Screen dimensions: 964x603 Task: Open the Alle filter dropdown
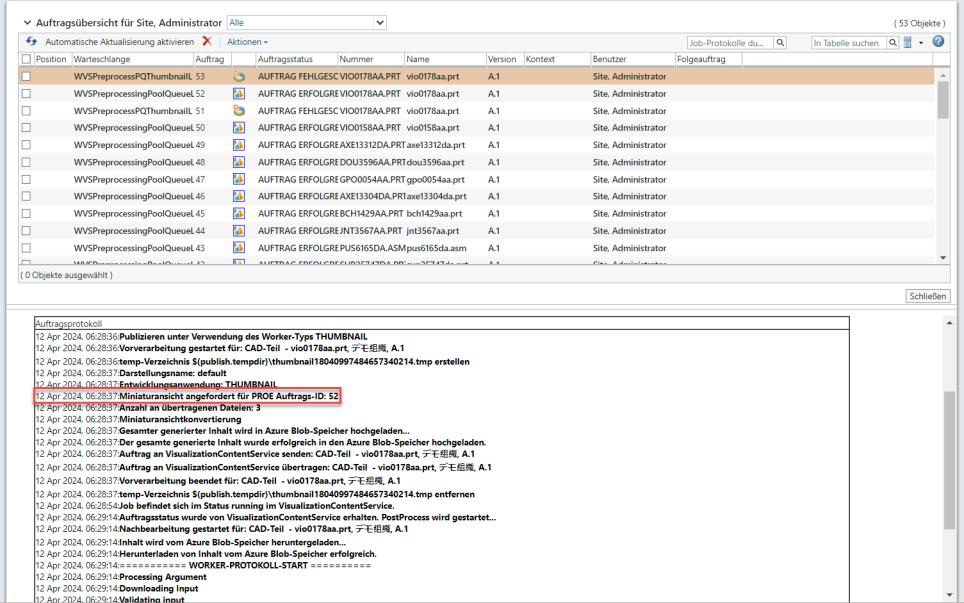click(306, 23)
